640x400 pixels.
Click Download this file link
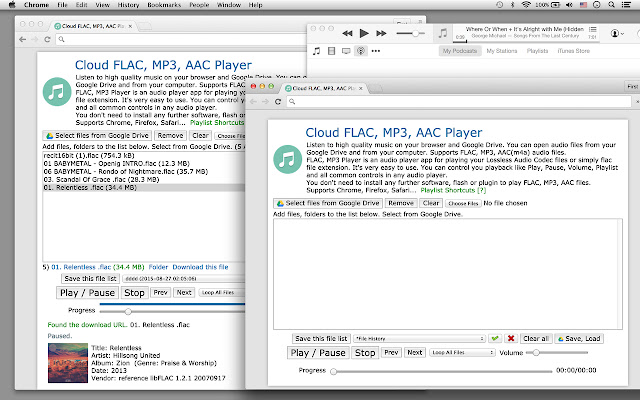[x=200, y=267]
